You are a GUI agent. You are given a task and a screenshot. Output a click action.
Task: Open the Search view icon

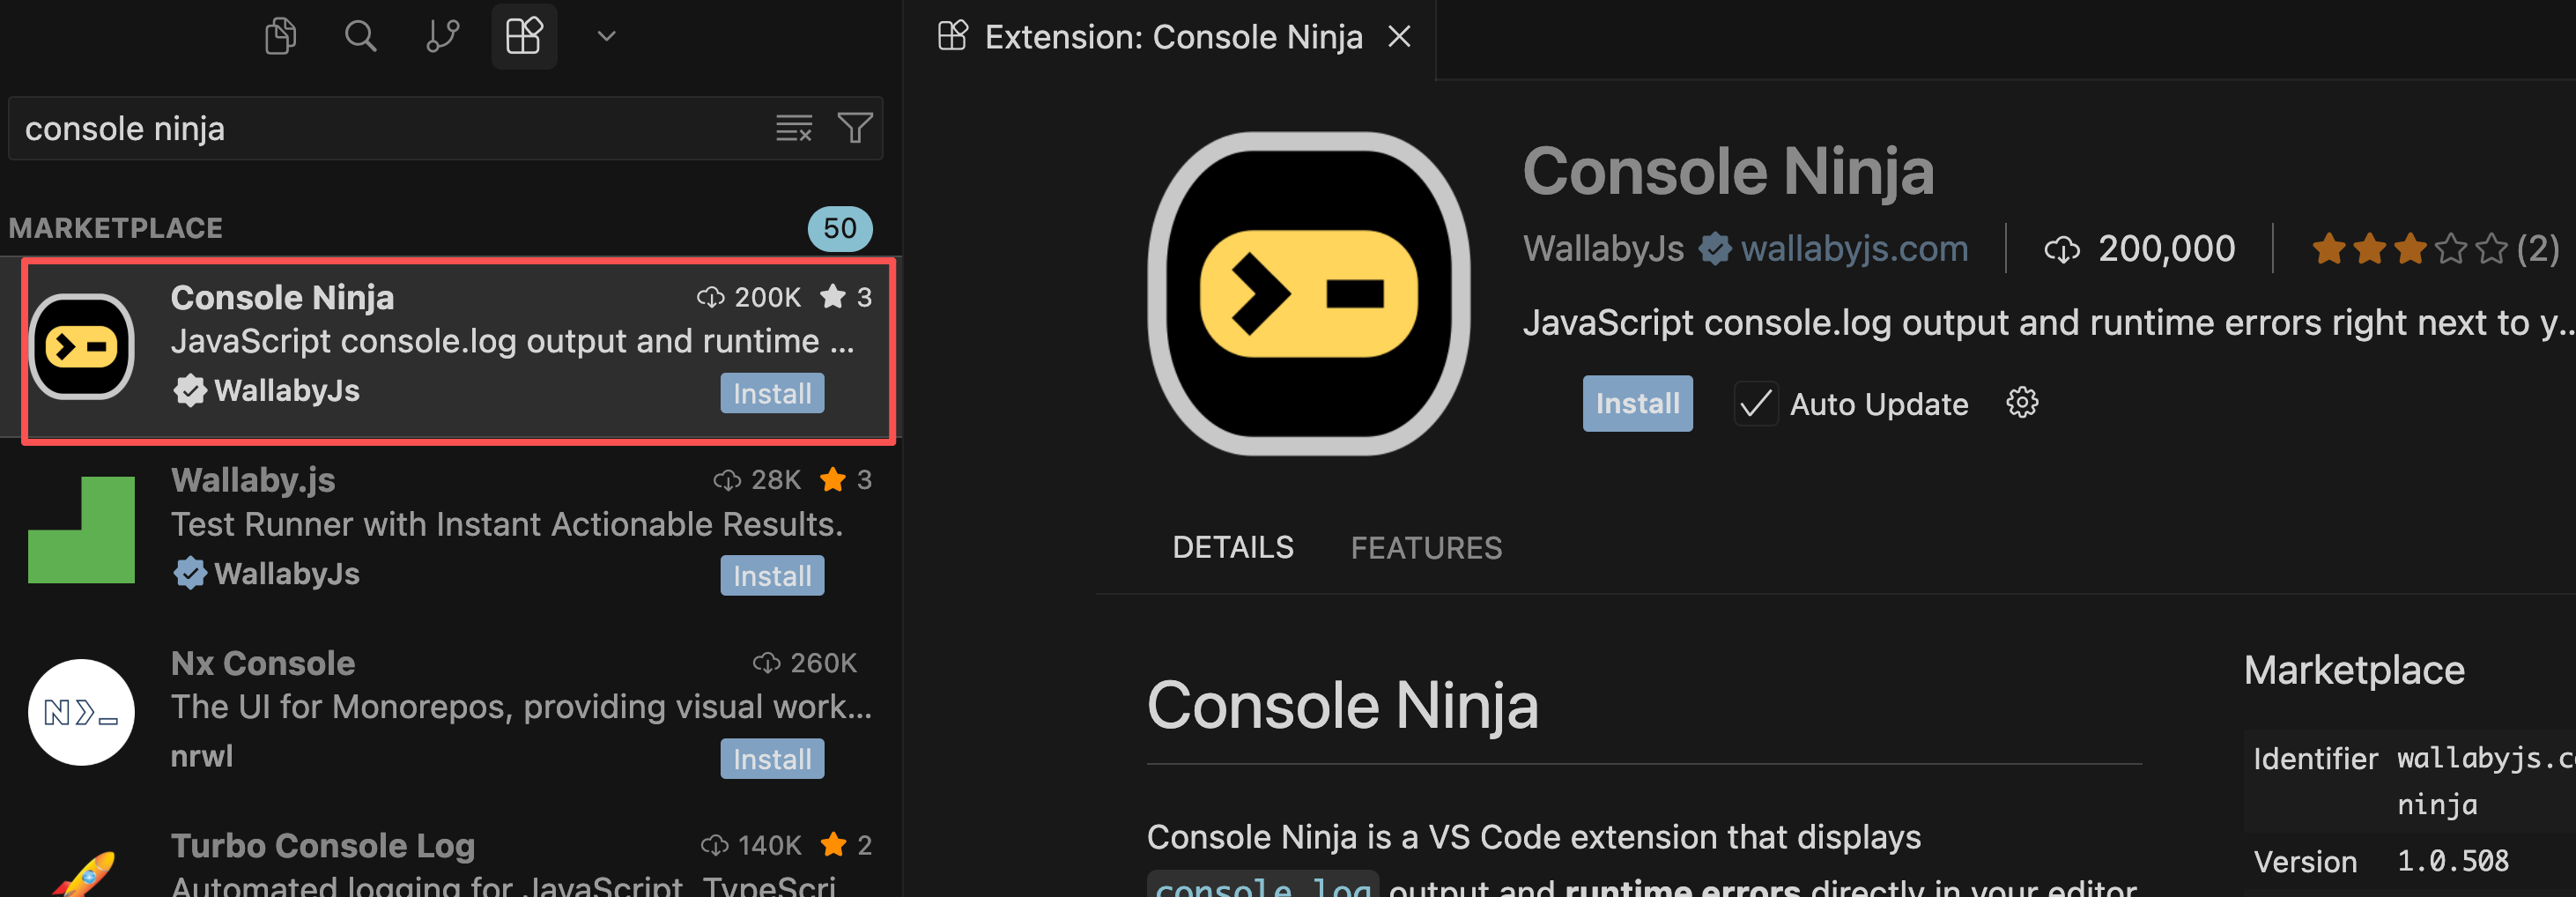[x=361, y=37]
